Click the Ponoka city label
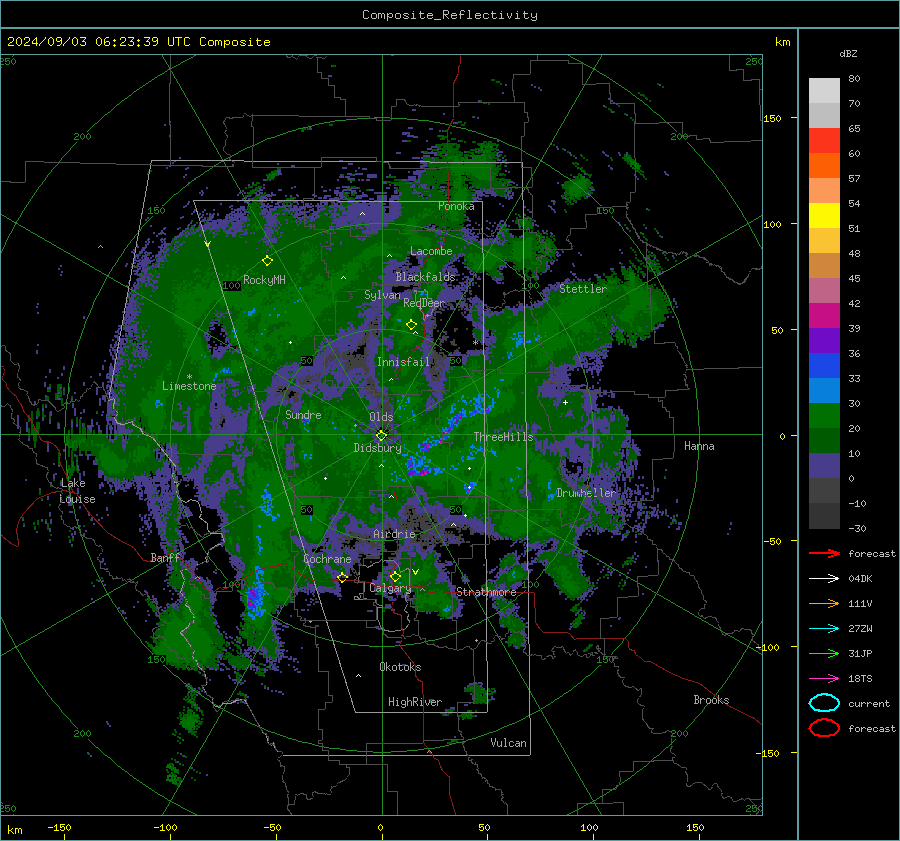 point(456,206)
